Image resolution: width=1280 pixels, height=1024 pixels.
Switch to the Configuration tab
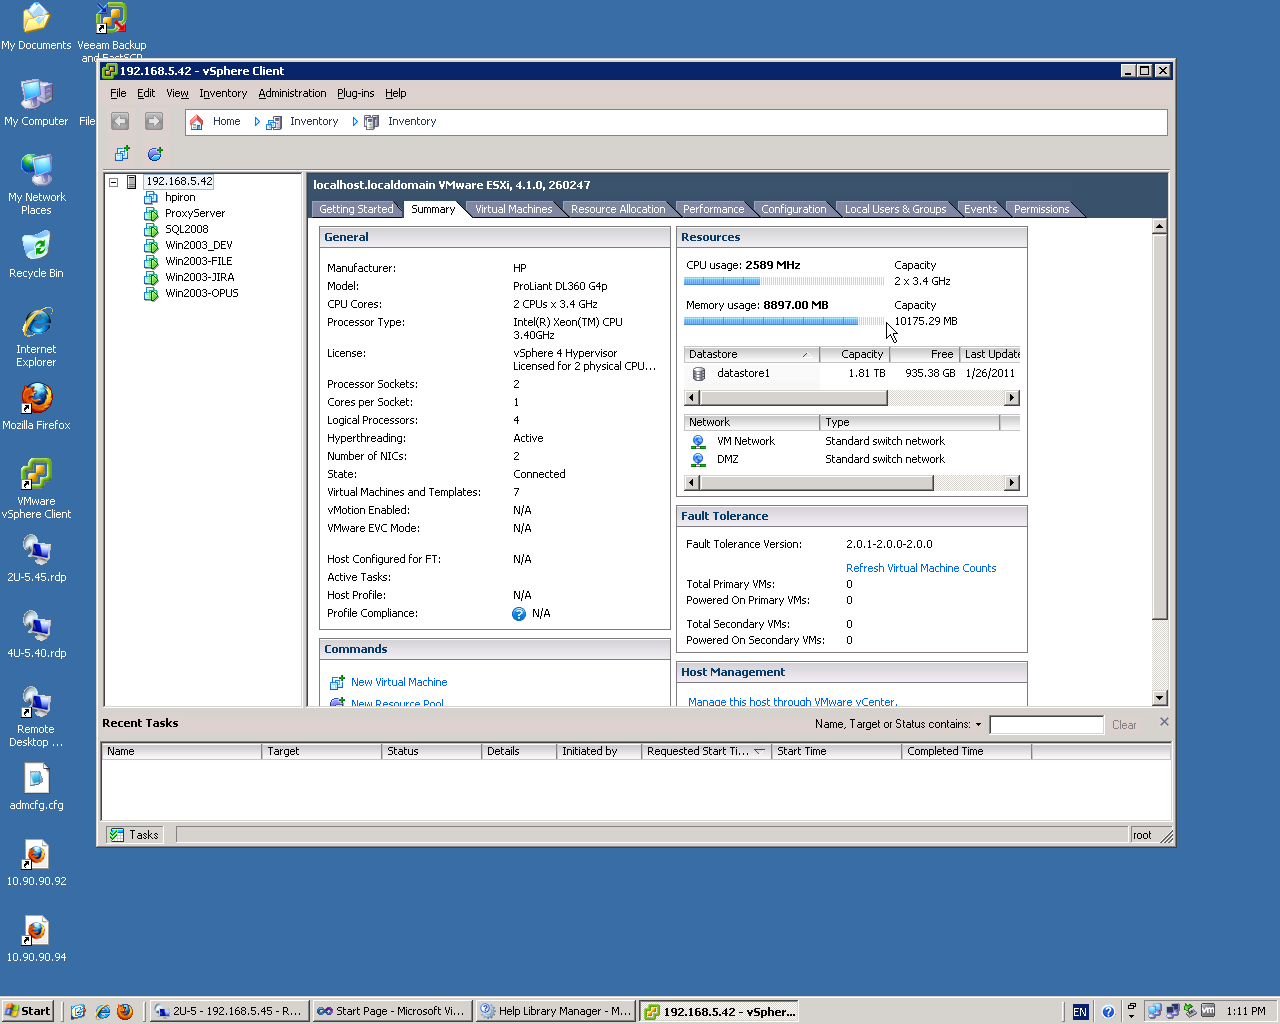[794, 209]
